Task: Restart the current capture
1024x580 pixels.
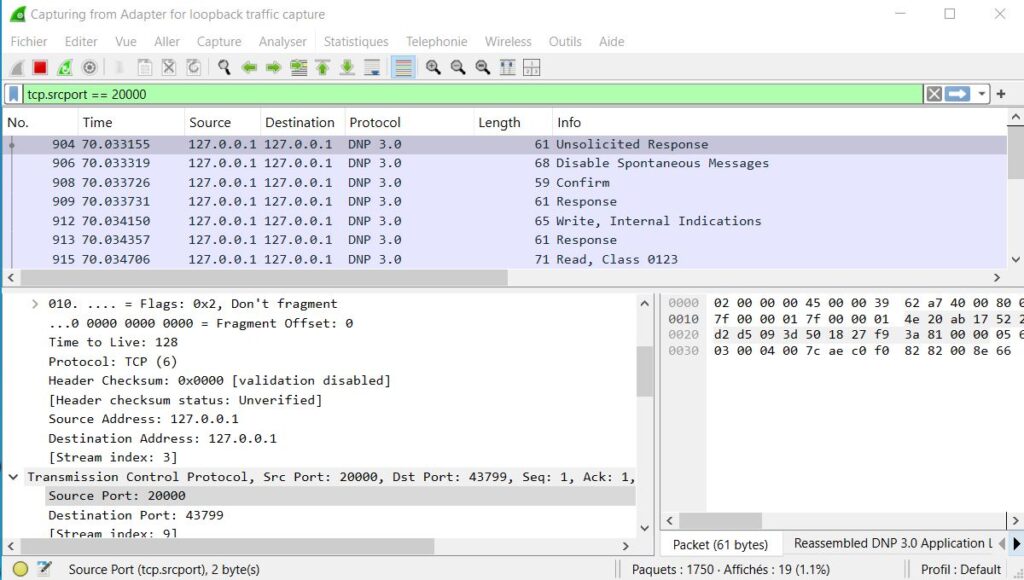Action: [x=64, y=67]
